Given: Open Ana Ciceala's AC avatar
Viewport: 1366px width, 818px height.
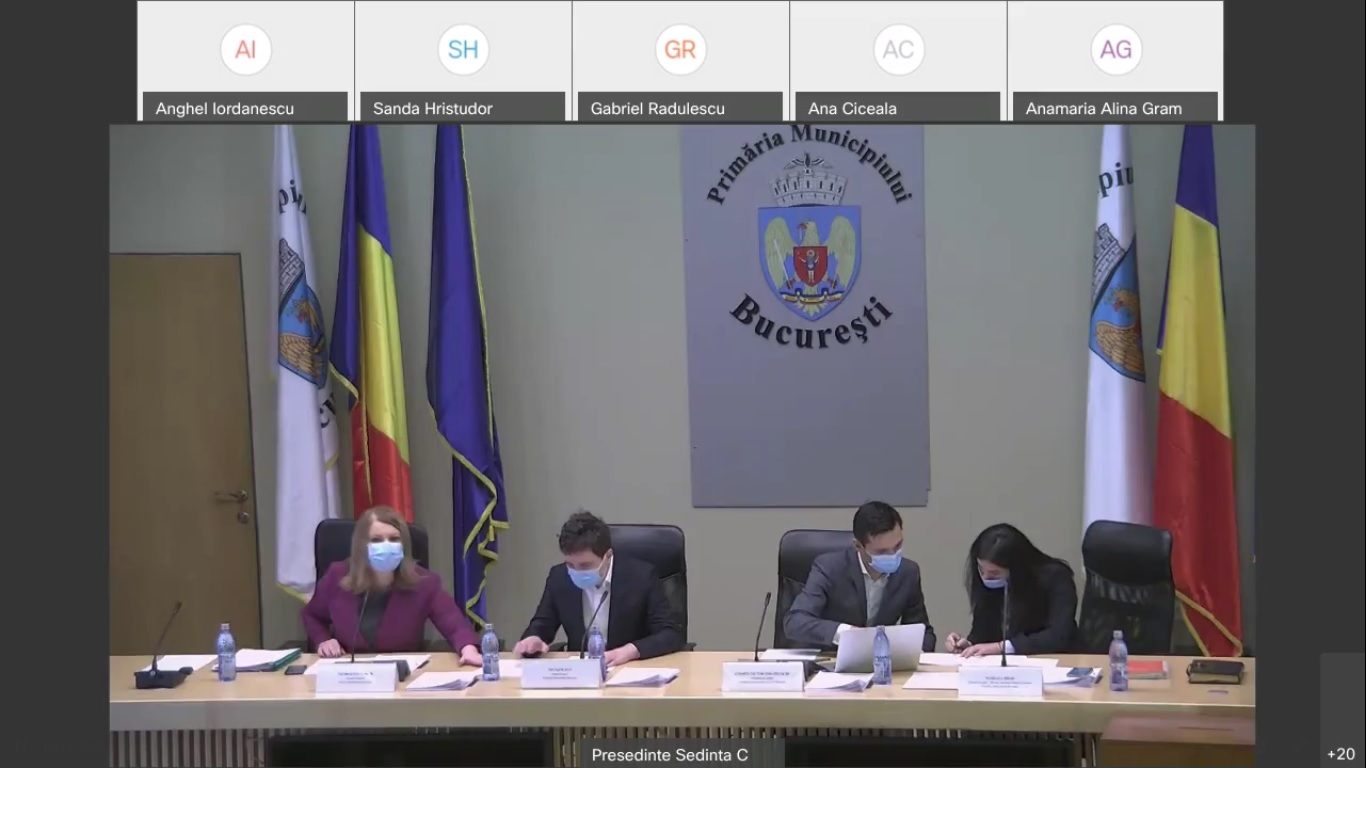Looking at the screenshot, I should 897,50.
